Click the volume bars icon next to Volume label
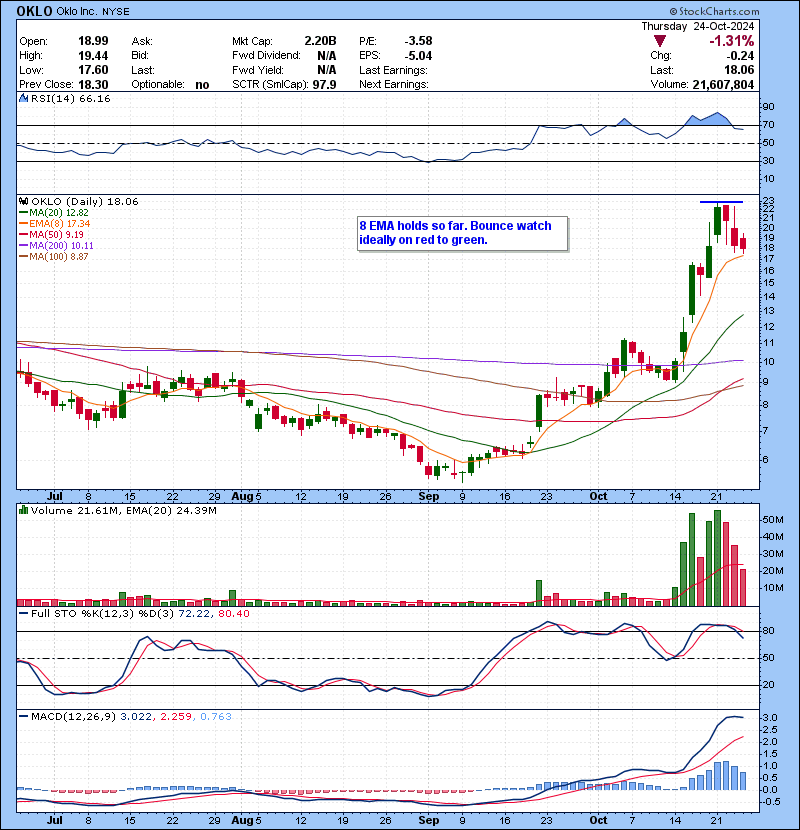The width and height of the screenshot is (800, 830). [x=23, y=510]
